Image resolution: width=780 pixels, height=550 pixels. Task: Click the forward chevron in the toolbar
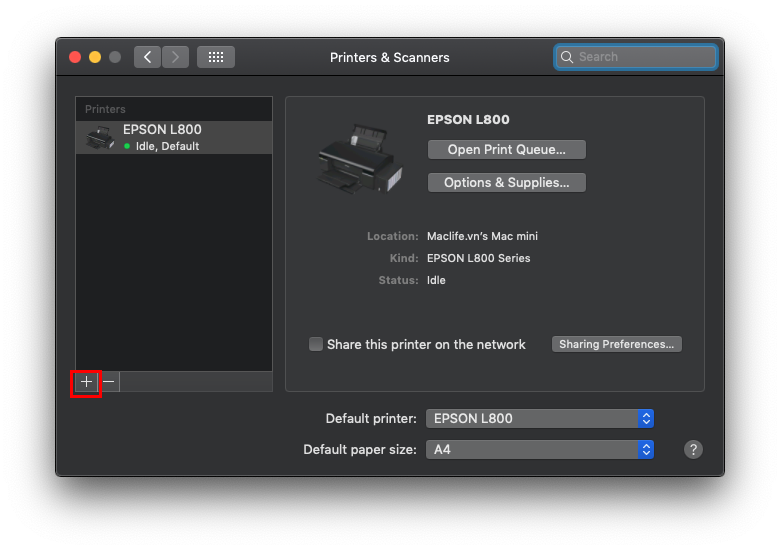coord(175,57)
